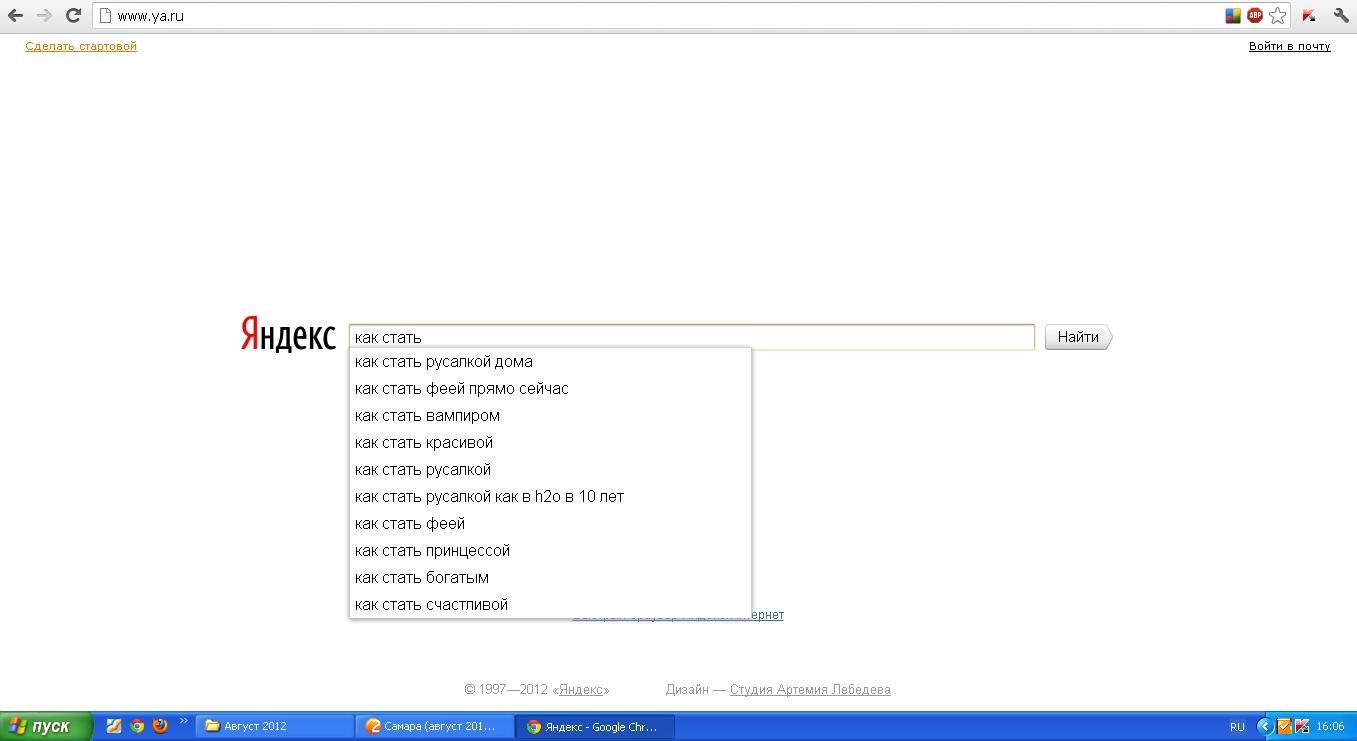Click the "Сделать стартовой" link
The height and width of the screenshot is (741, 1357).
pos(81,46)
